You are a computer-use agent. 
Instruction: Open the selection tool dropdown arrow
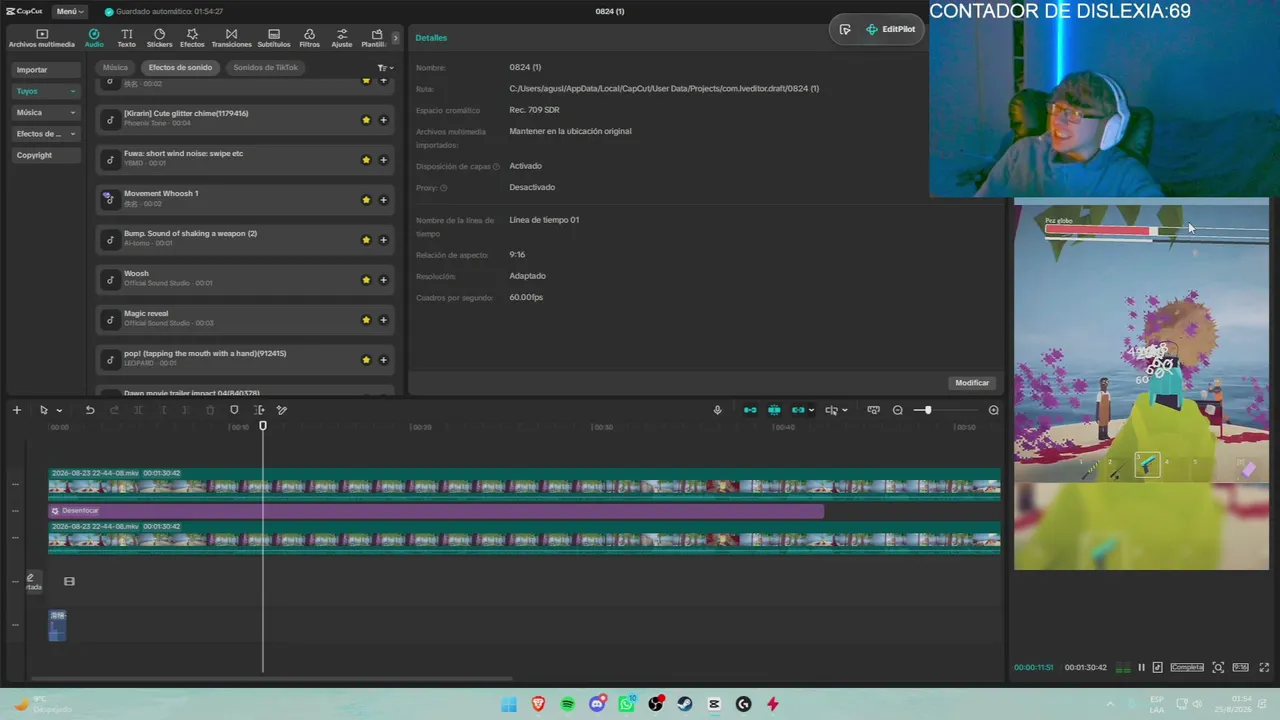[x=59, y=410]
